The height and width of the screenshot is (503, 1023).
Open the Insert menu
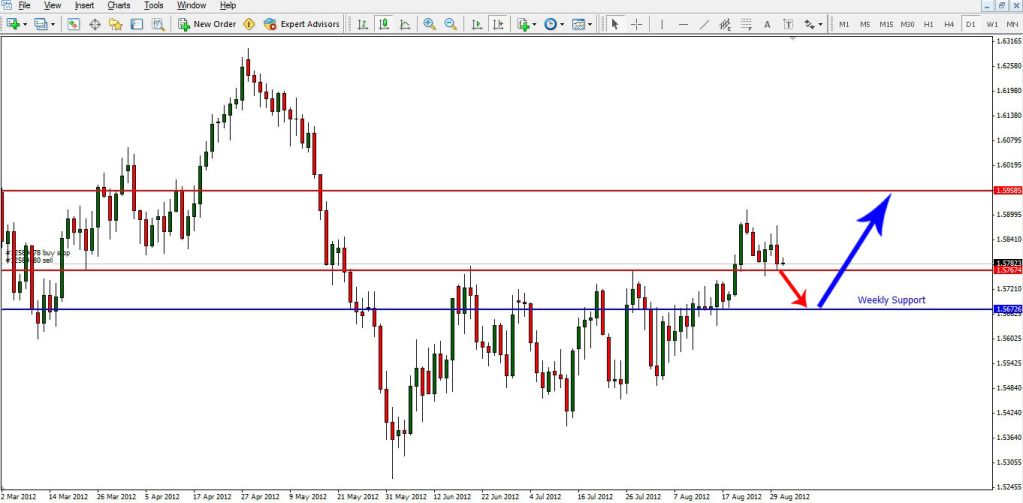pyautogui.click(x=84, y=5)
